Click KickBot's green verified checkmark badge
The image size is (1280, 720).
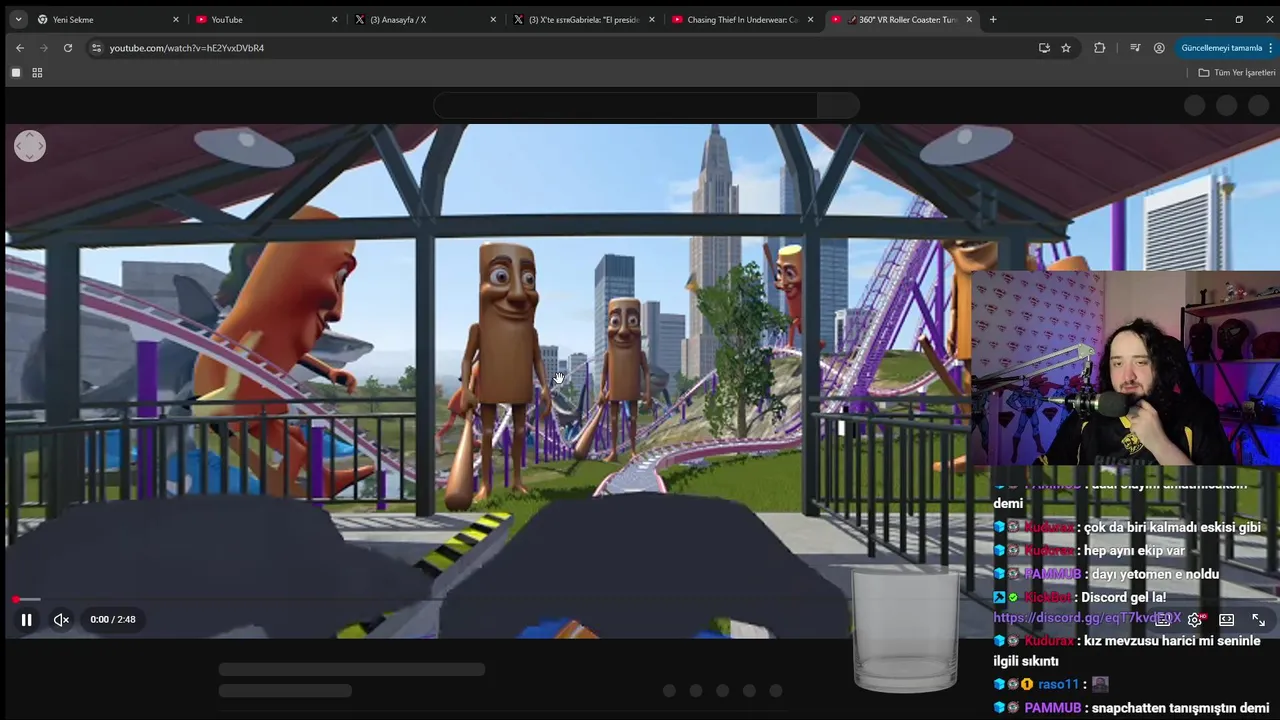pos(1013,597)
